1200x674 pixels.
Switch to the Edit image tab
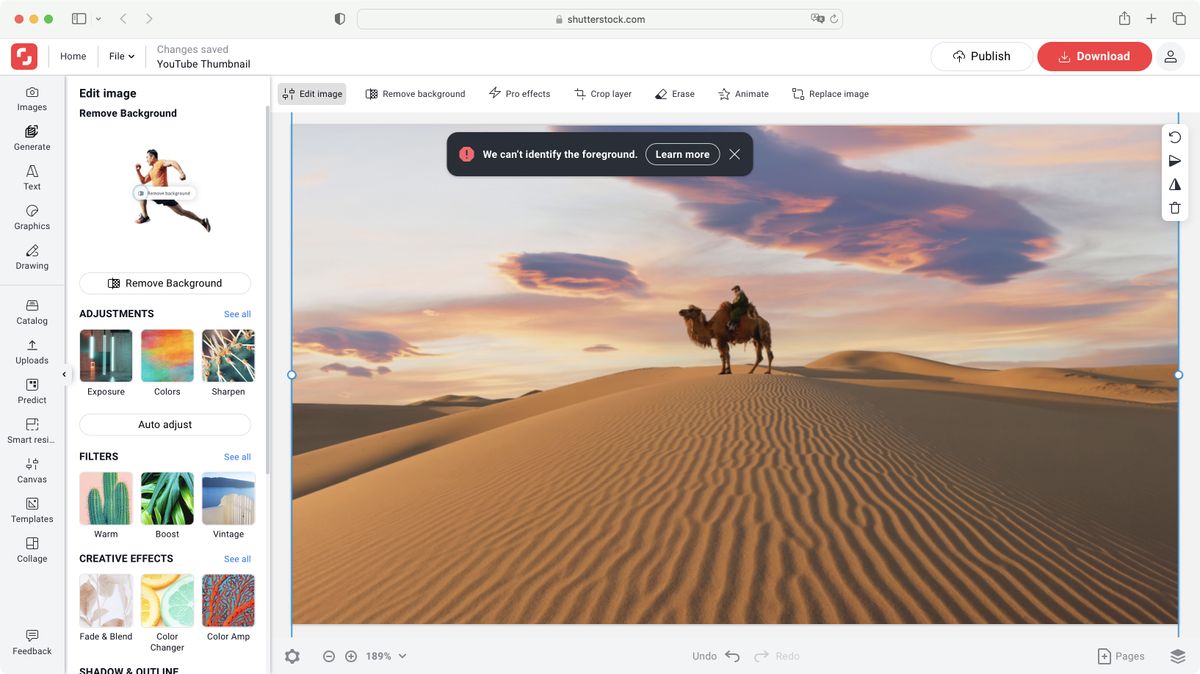pyautogui.click(x=313, y=93)
